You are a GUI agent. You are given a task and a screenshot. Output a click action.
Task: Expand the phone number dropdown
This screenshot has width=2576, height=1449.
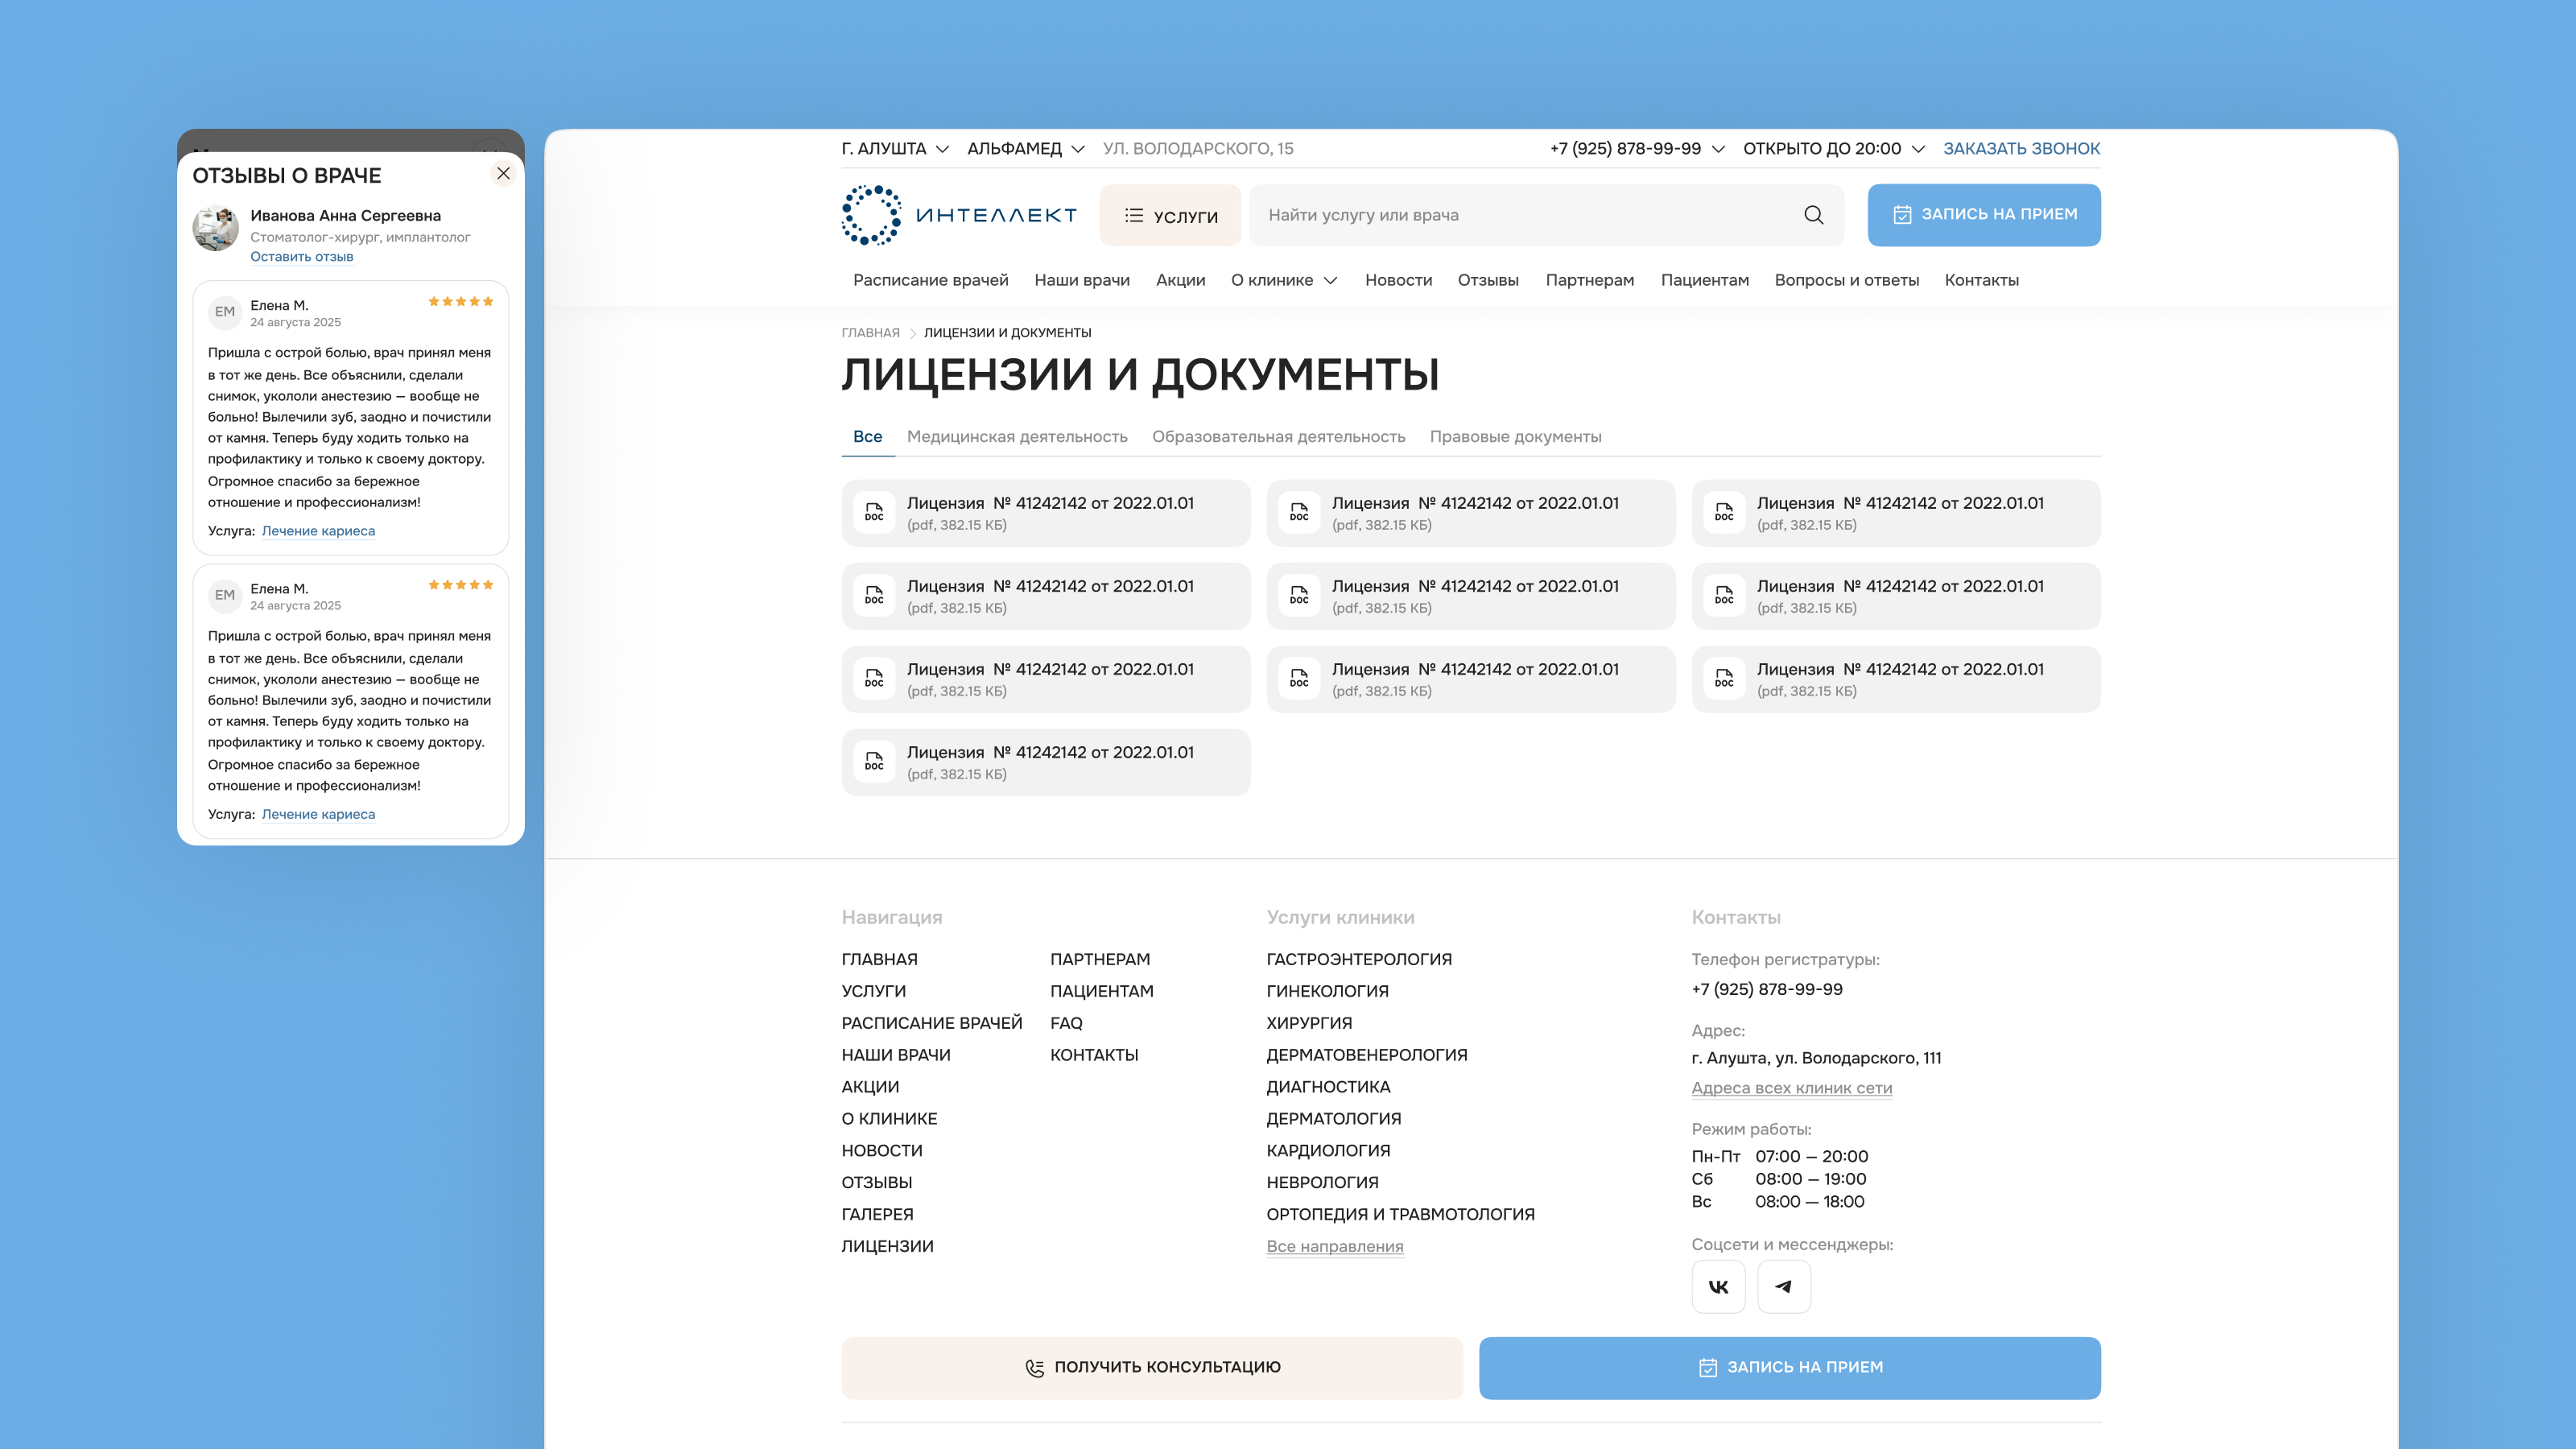click(1637, 149)
